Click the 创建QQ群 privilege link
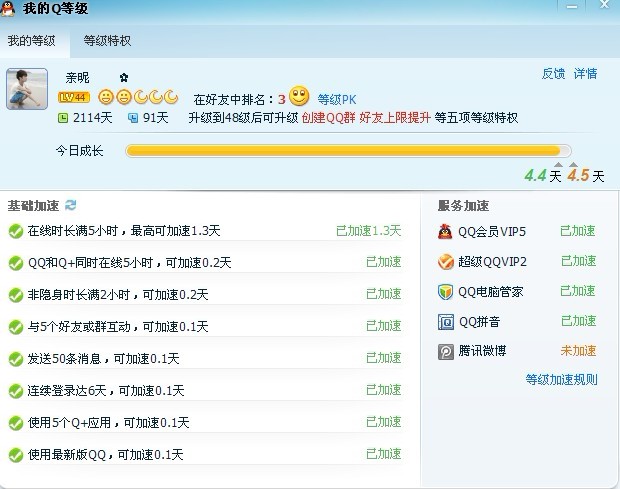This screenshot has height=489, width=620. point(329,118)
